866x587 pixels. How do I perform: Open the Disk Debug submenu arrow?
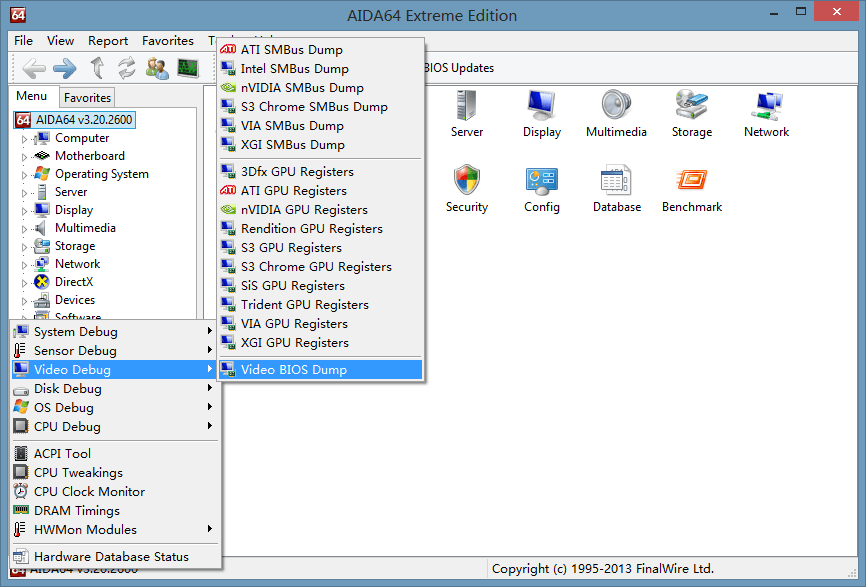(x=210, y=388)
